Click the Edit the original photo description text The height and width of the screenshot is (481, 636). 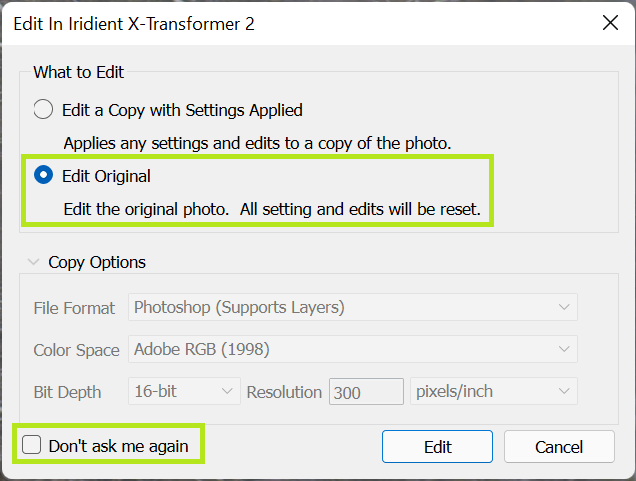click(x=272, y=210)
